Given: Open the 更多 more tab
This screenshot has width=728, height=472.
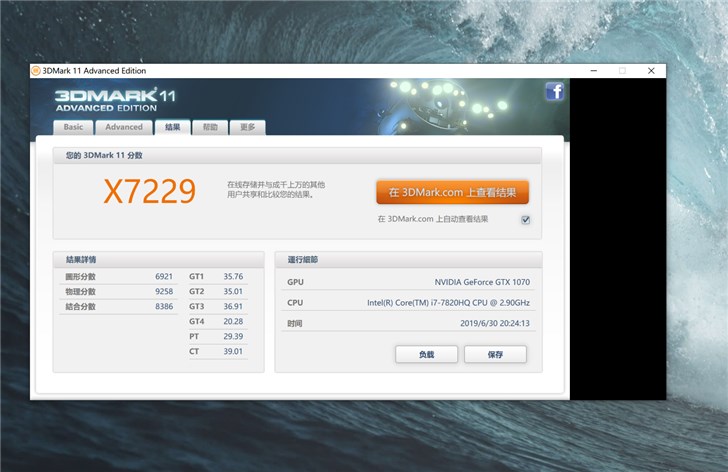Looking at the screenshot, I should [x=247, y=127].
